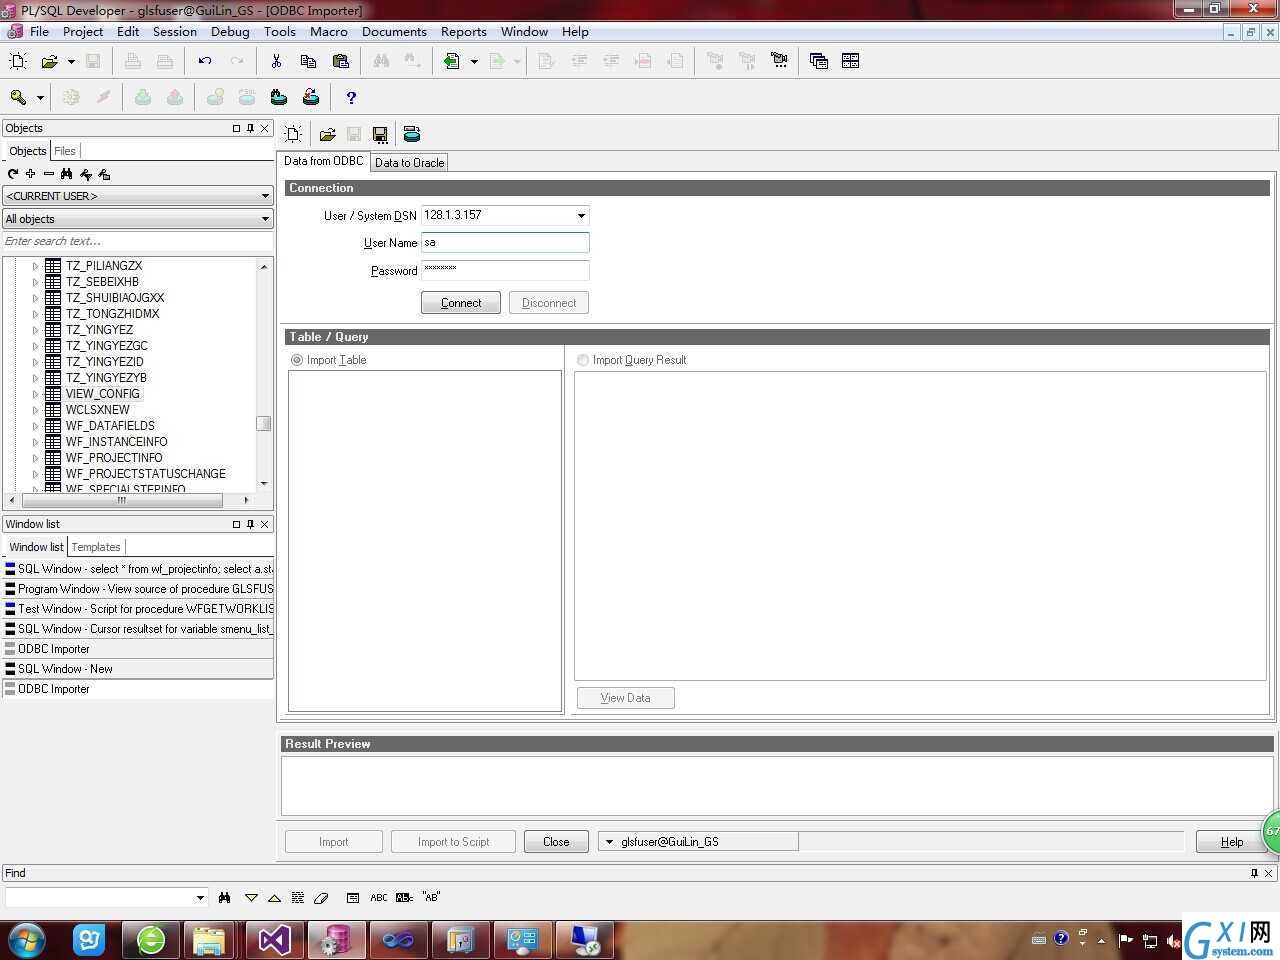Expand the WF_PROJECTINFO table node
The width and height of the screenshot is (1280, 960).
(35, 458)
